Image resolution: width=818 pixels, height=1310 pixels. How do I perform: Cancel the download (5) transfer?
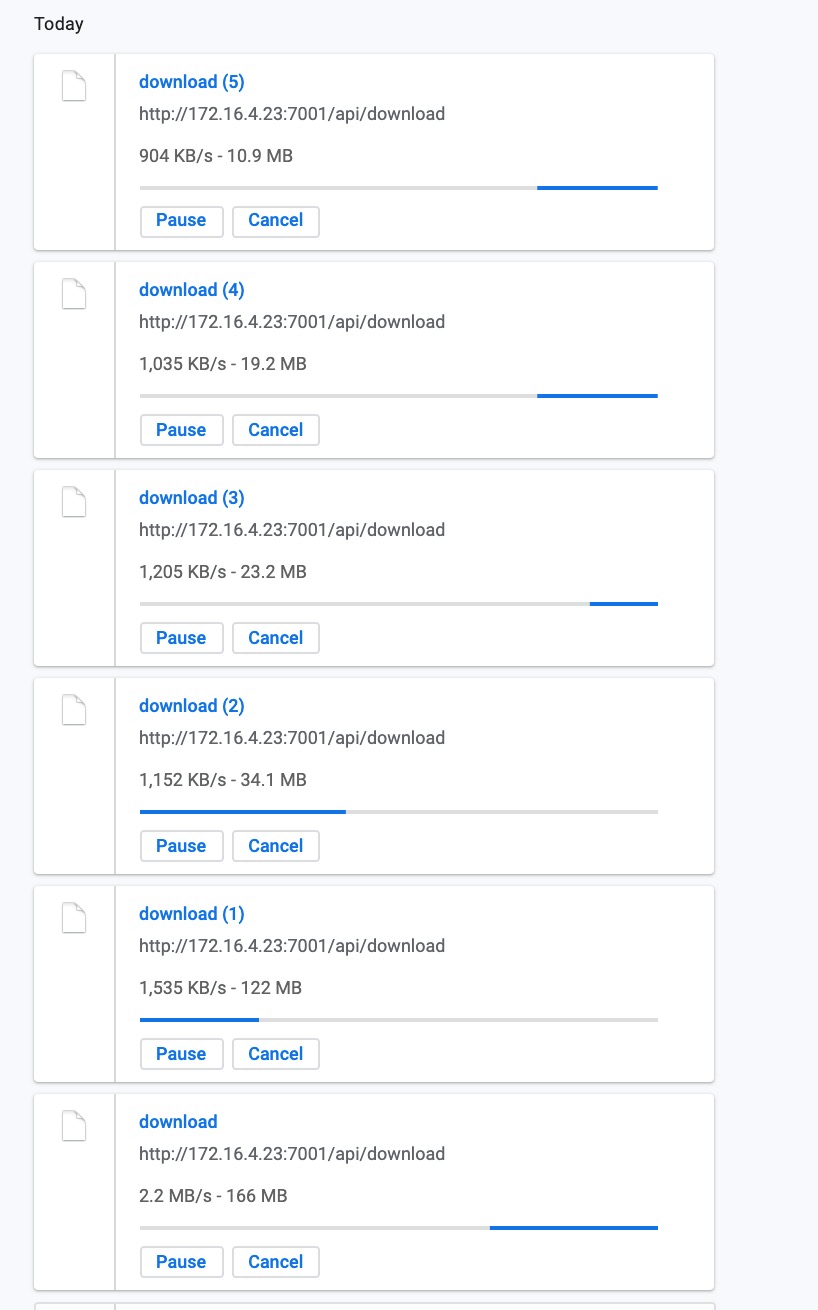(275, 221)
